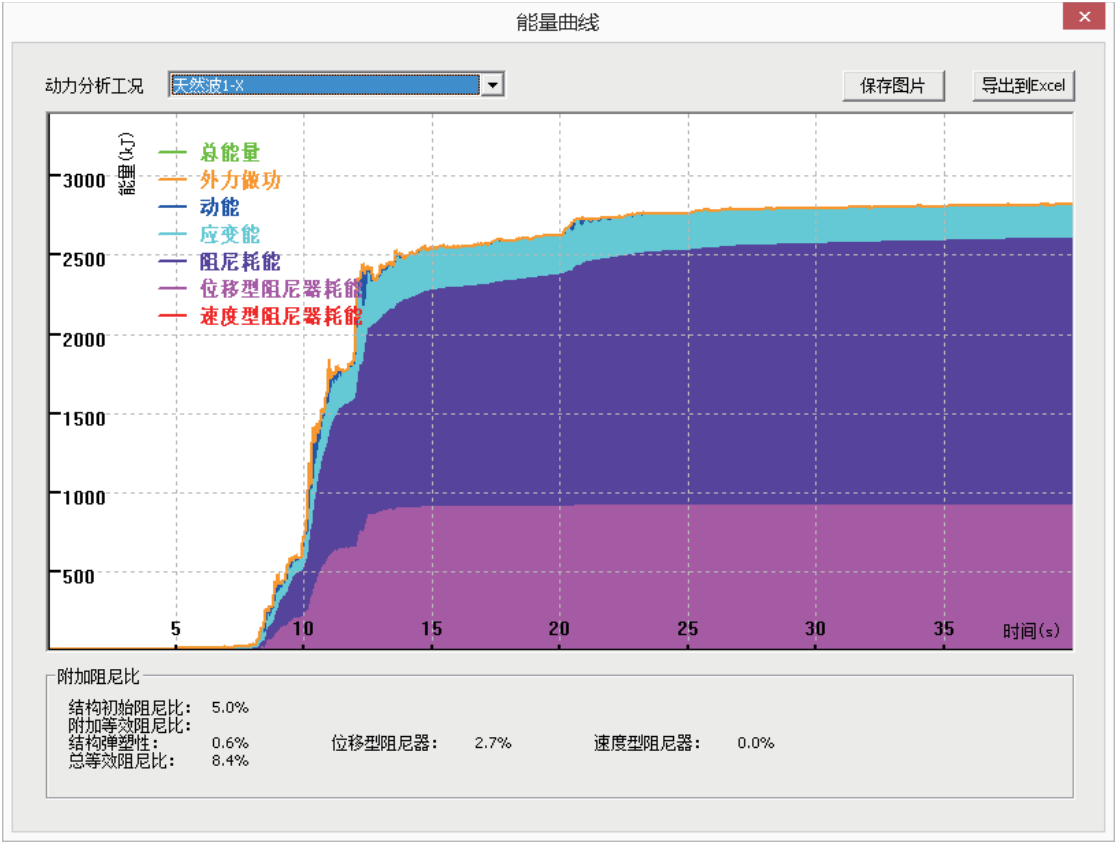Click the 位移型阻尼器 2.7% value

pos(492,743)
